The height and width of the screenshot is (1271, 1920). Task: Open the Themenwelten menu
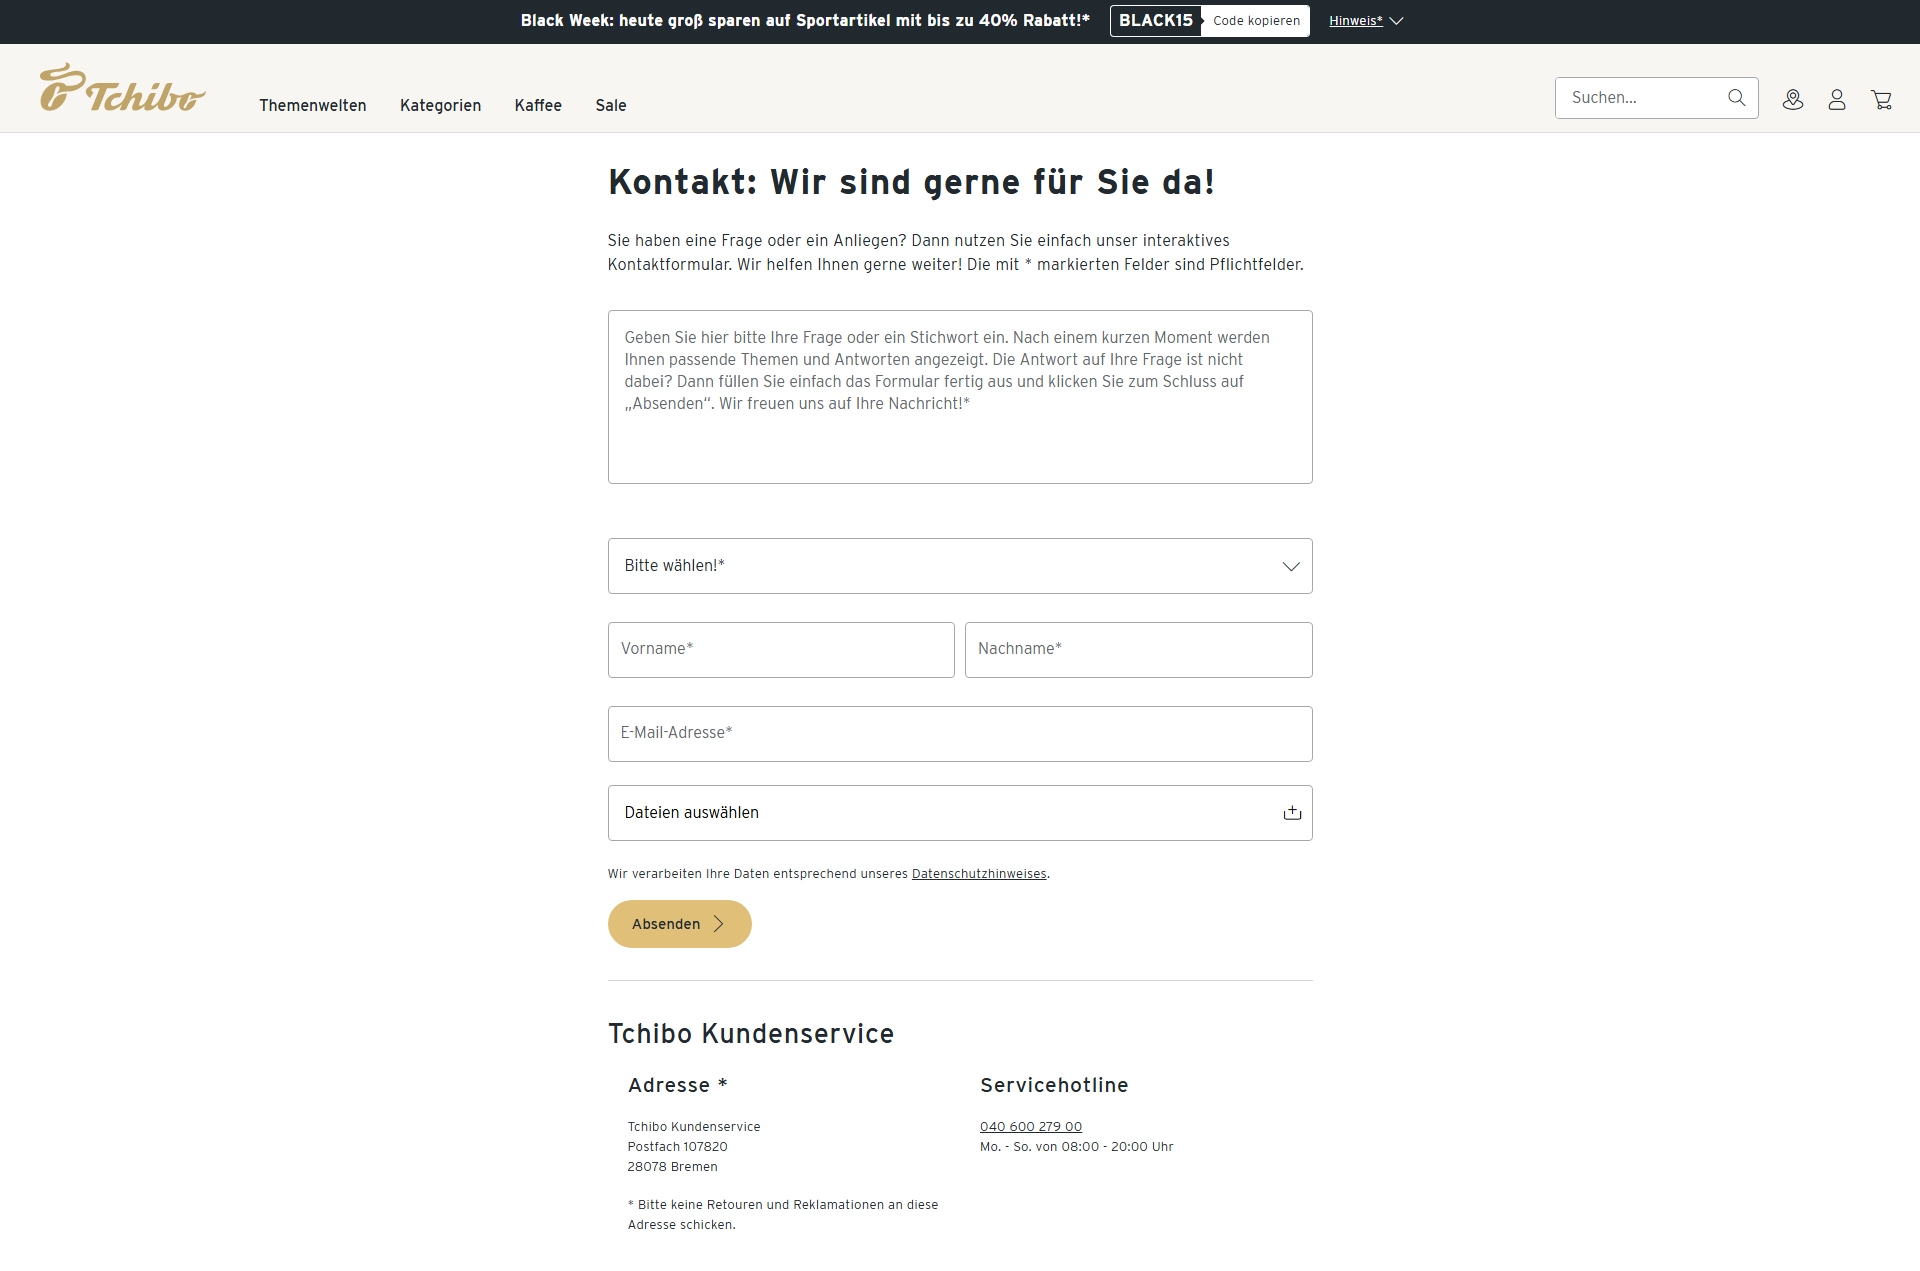click(313, 105)
